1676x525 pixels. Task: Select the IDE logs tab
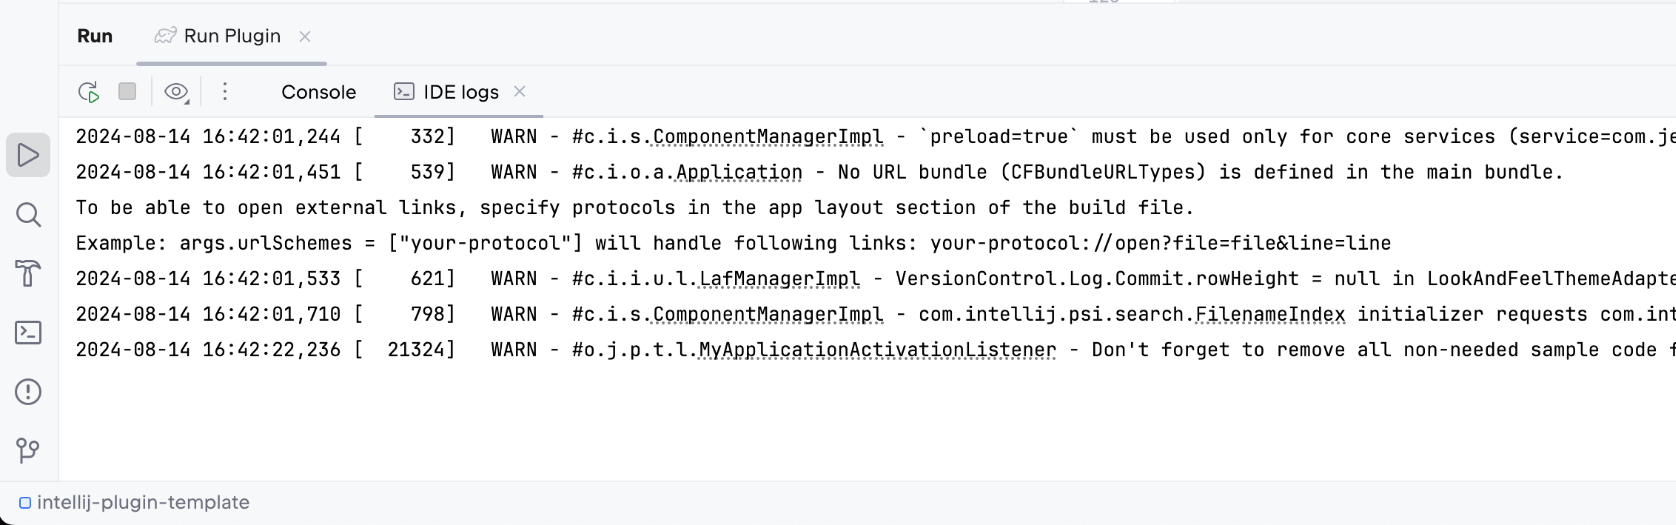460,92
